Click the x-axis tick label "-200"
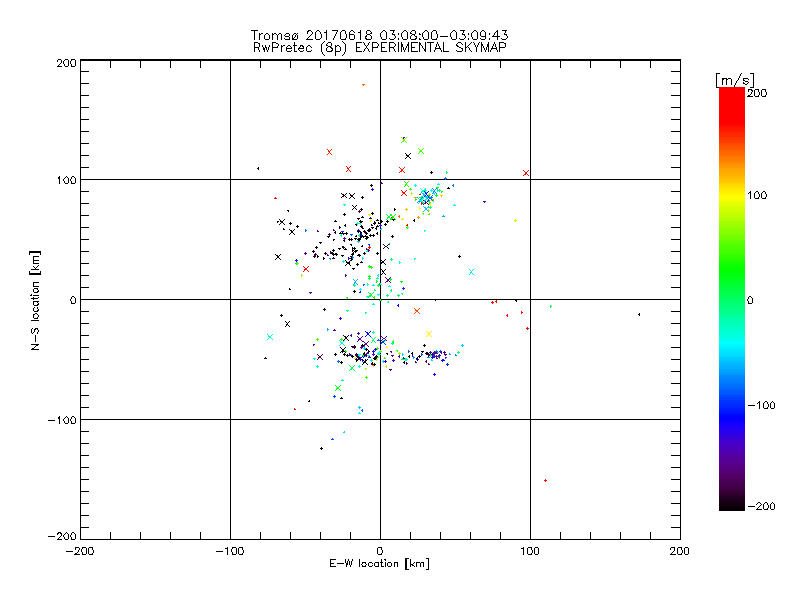Screen dimensions: 800x600 click(x=80, y=551)
